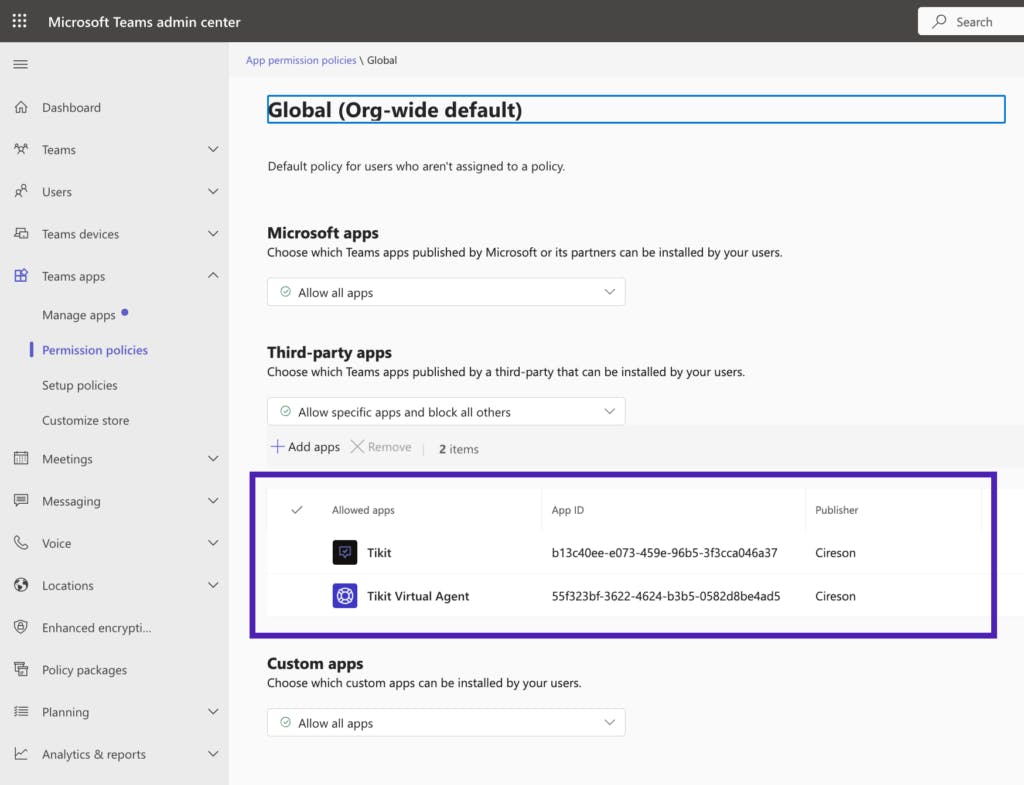Click the Dashboard home icon

click(21, 108)
